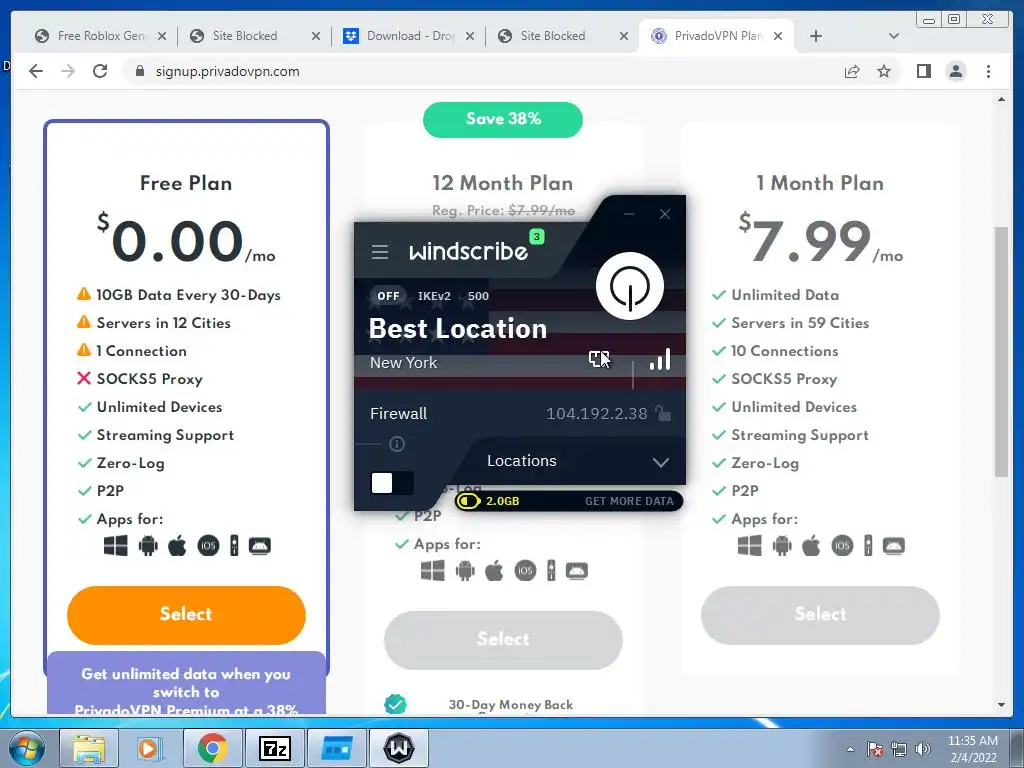Toggle Chrome side panel button

[923, 71]
